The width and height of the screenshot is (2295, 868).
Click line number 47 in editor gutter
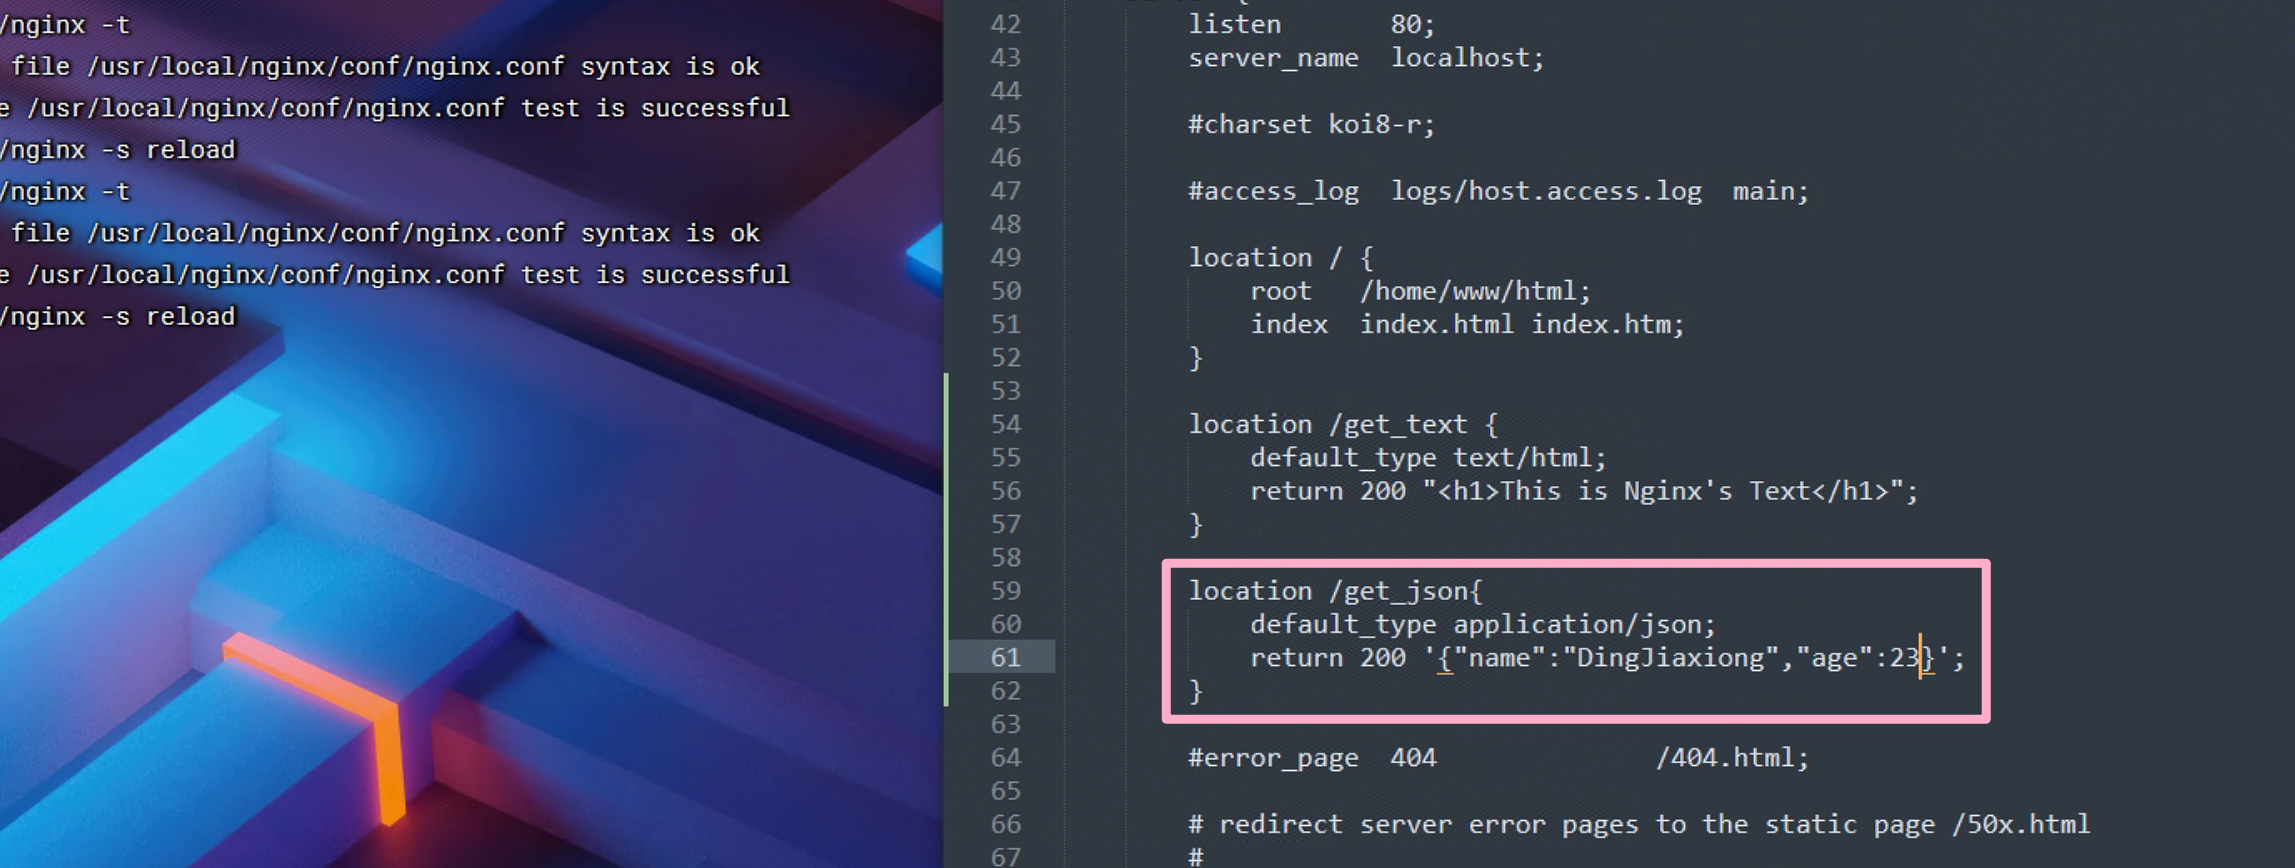point(1005,191)
